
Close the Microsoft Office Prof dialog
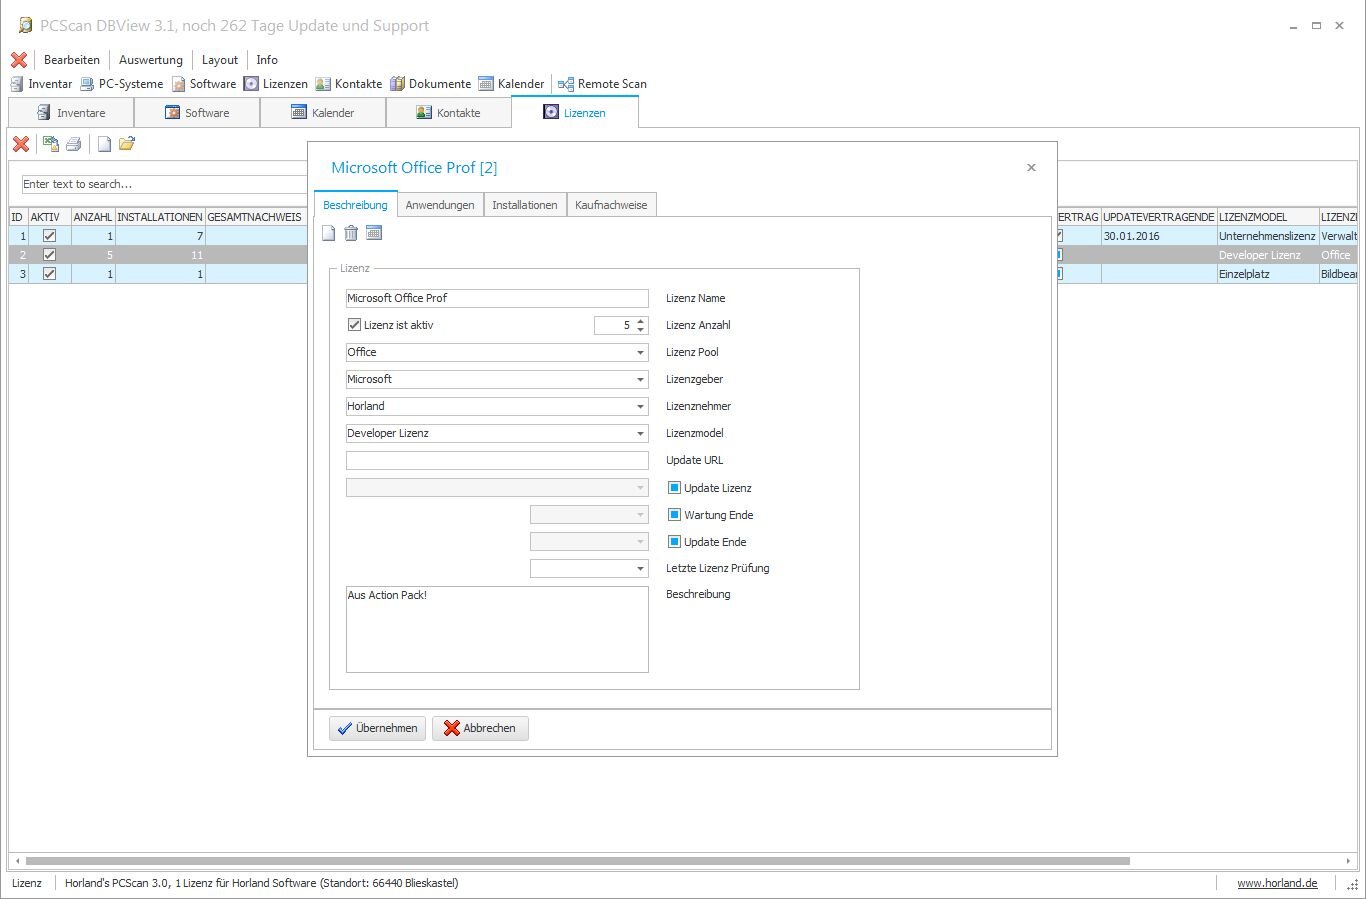click(x=1031, y=168)
